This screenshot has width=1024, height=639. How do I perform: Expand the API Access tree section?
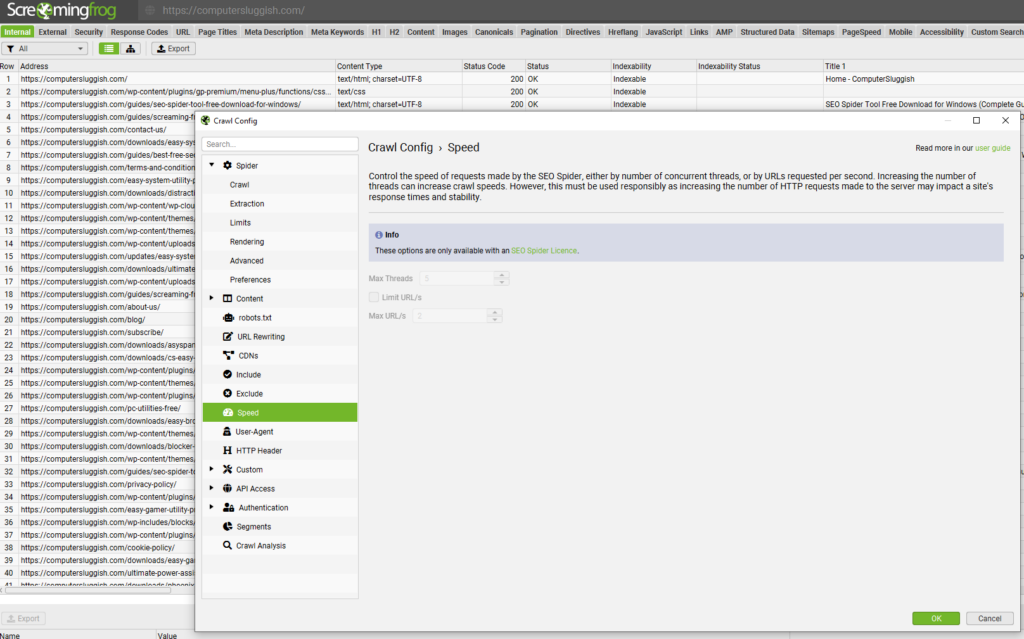(x=212, y=488)
